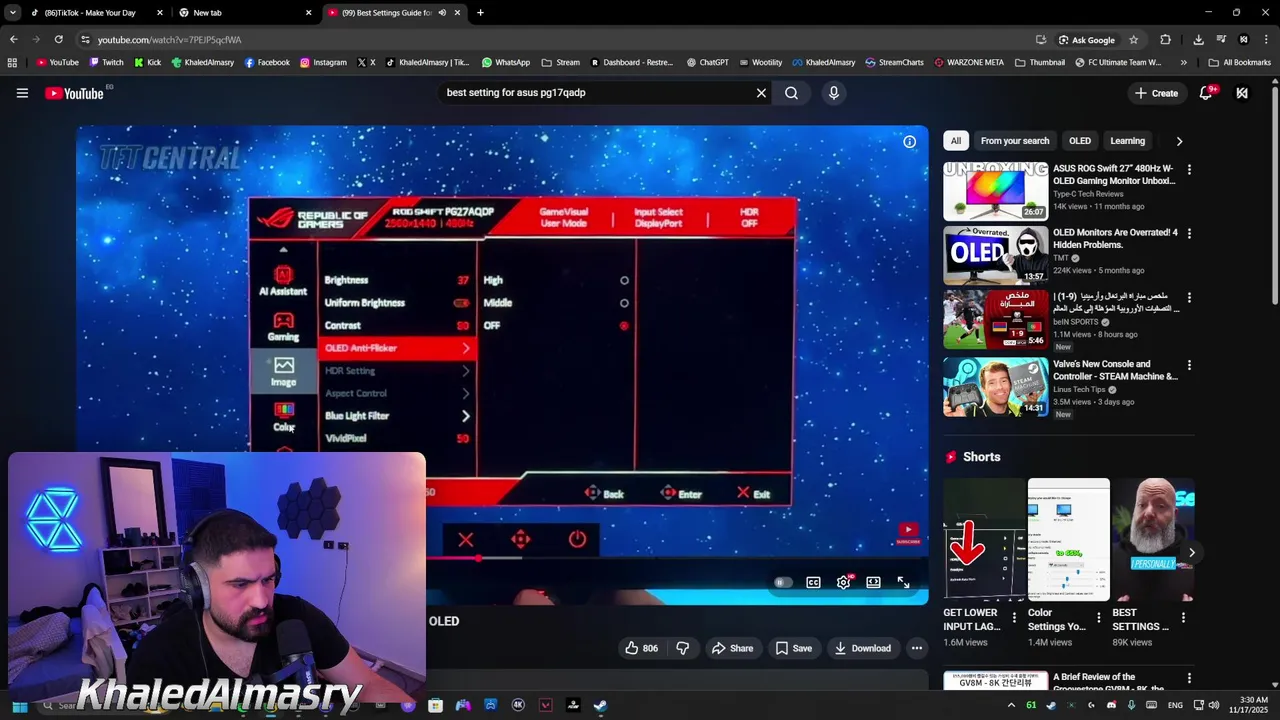1280x720 pixels.
Task: Run search with magnifier button
Action: pyautogui.click(x=791, y=93)
